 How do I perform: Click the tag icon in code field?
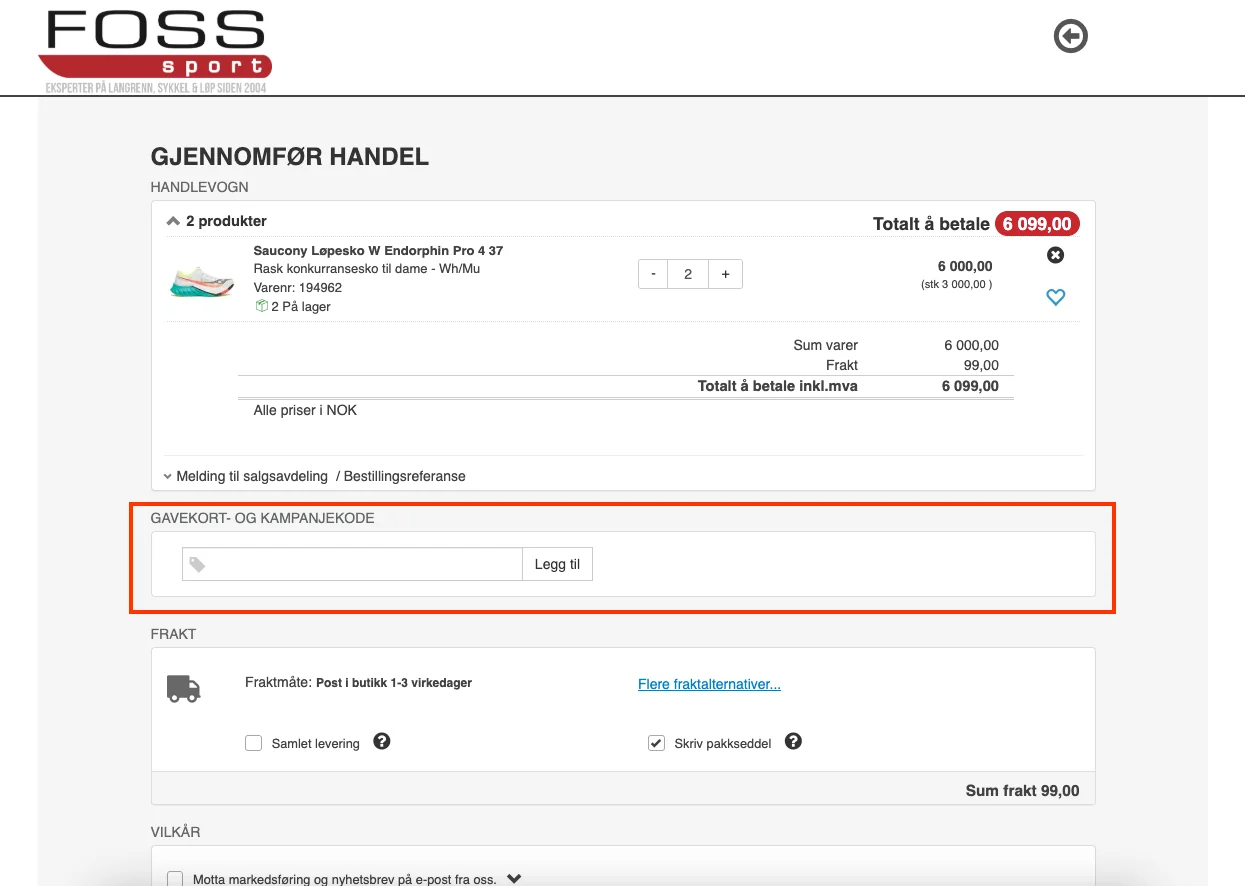tap(197, 565)
